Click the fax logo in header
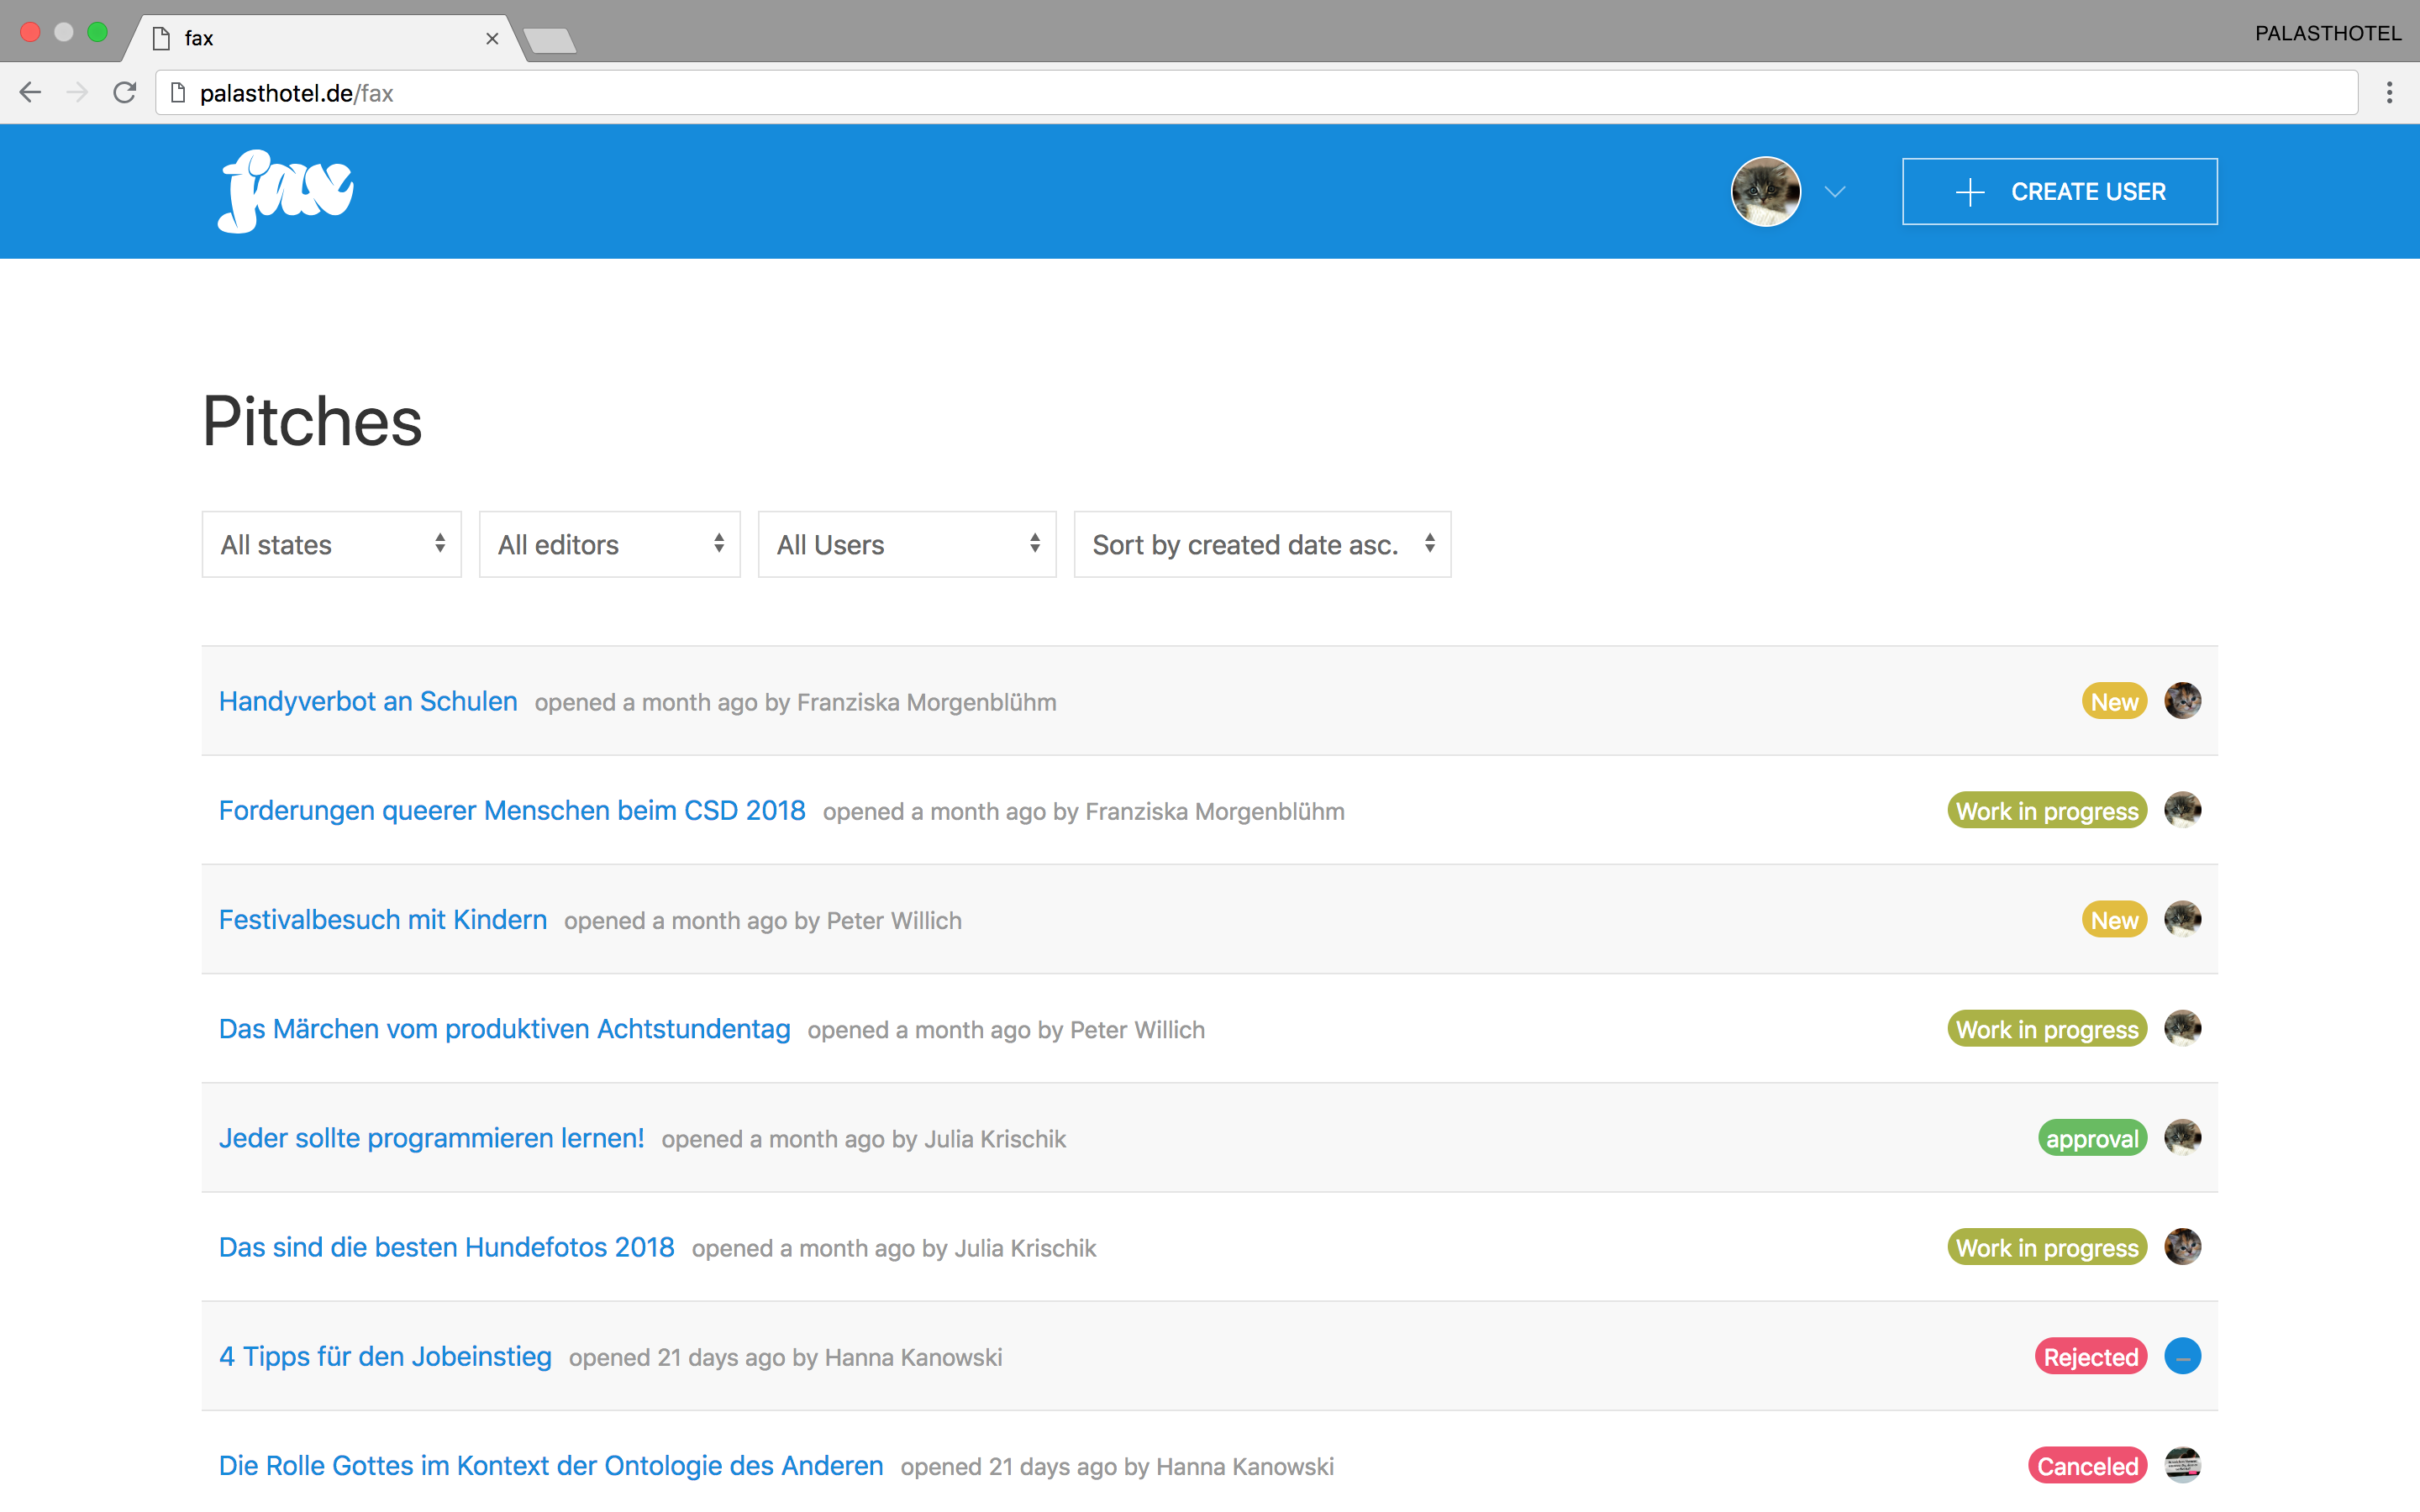 point(286,191)
